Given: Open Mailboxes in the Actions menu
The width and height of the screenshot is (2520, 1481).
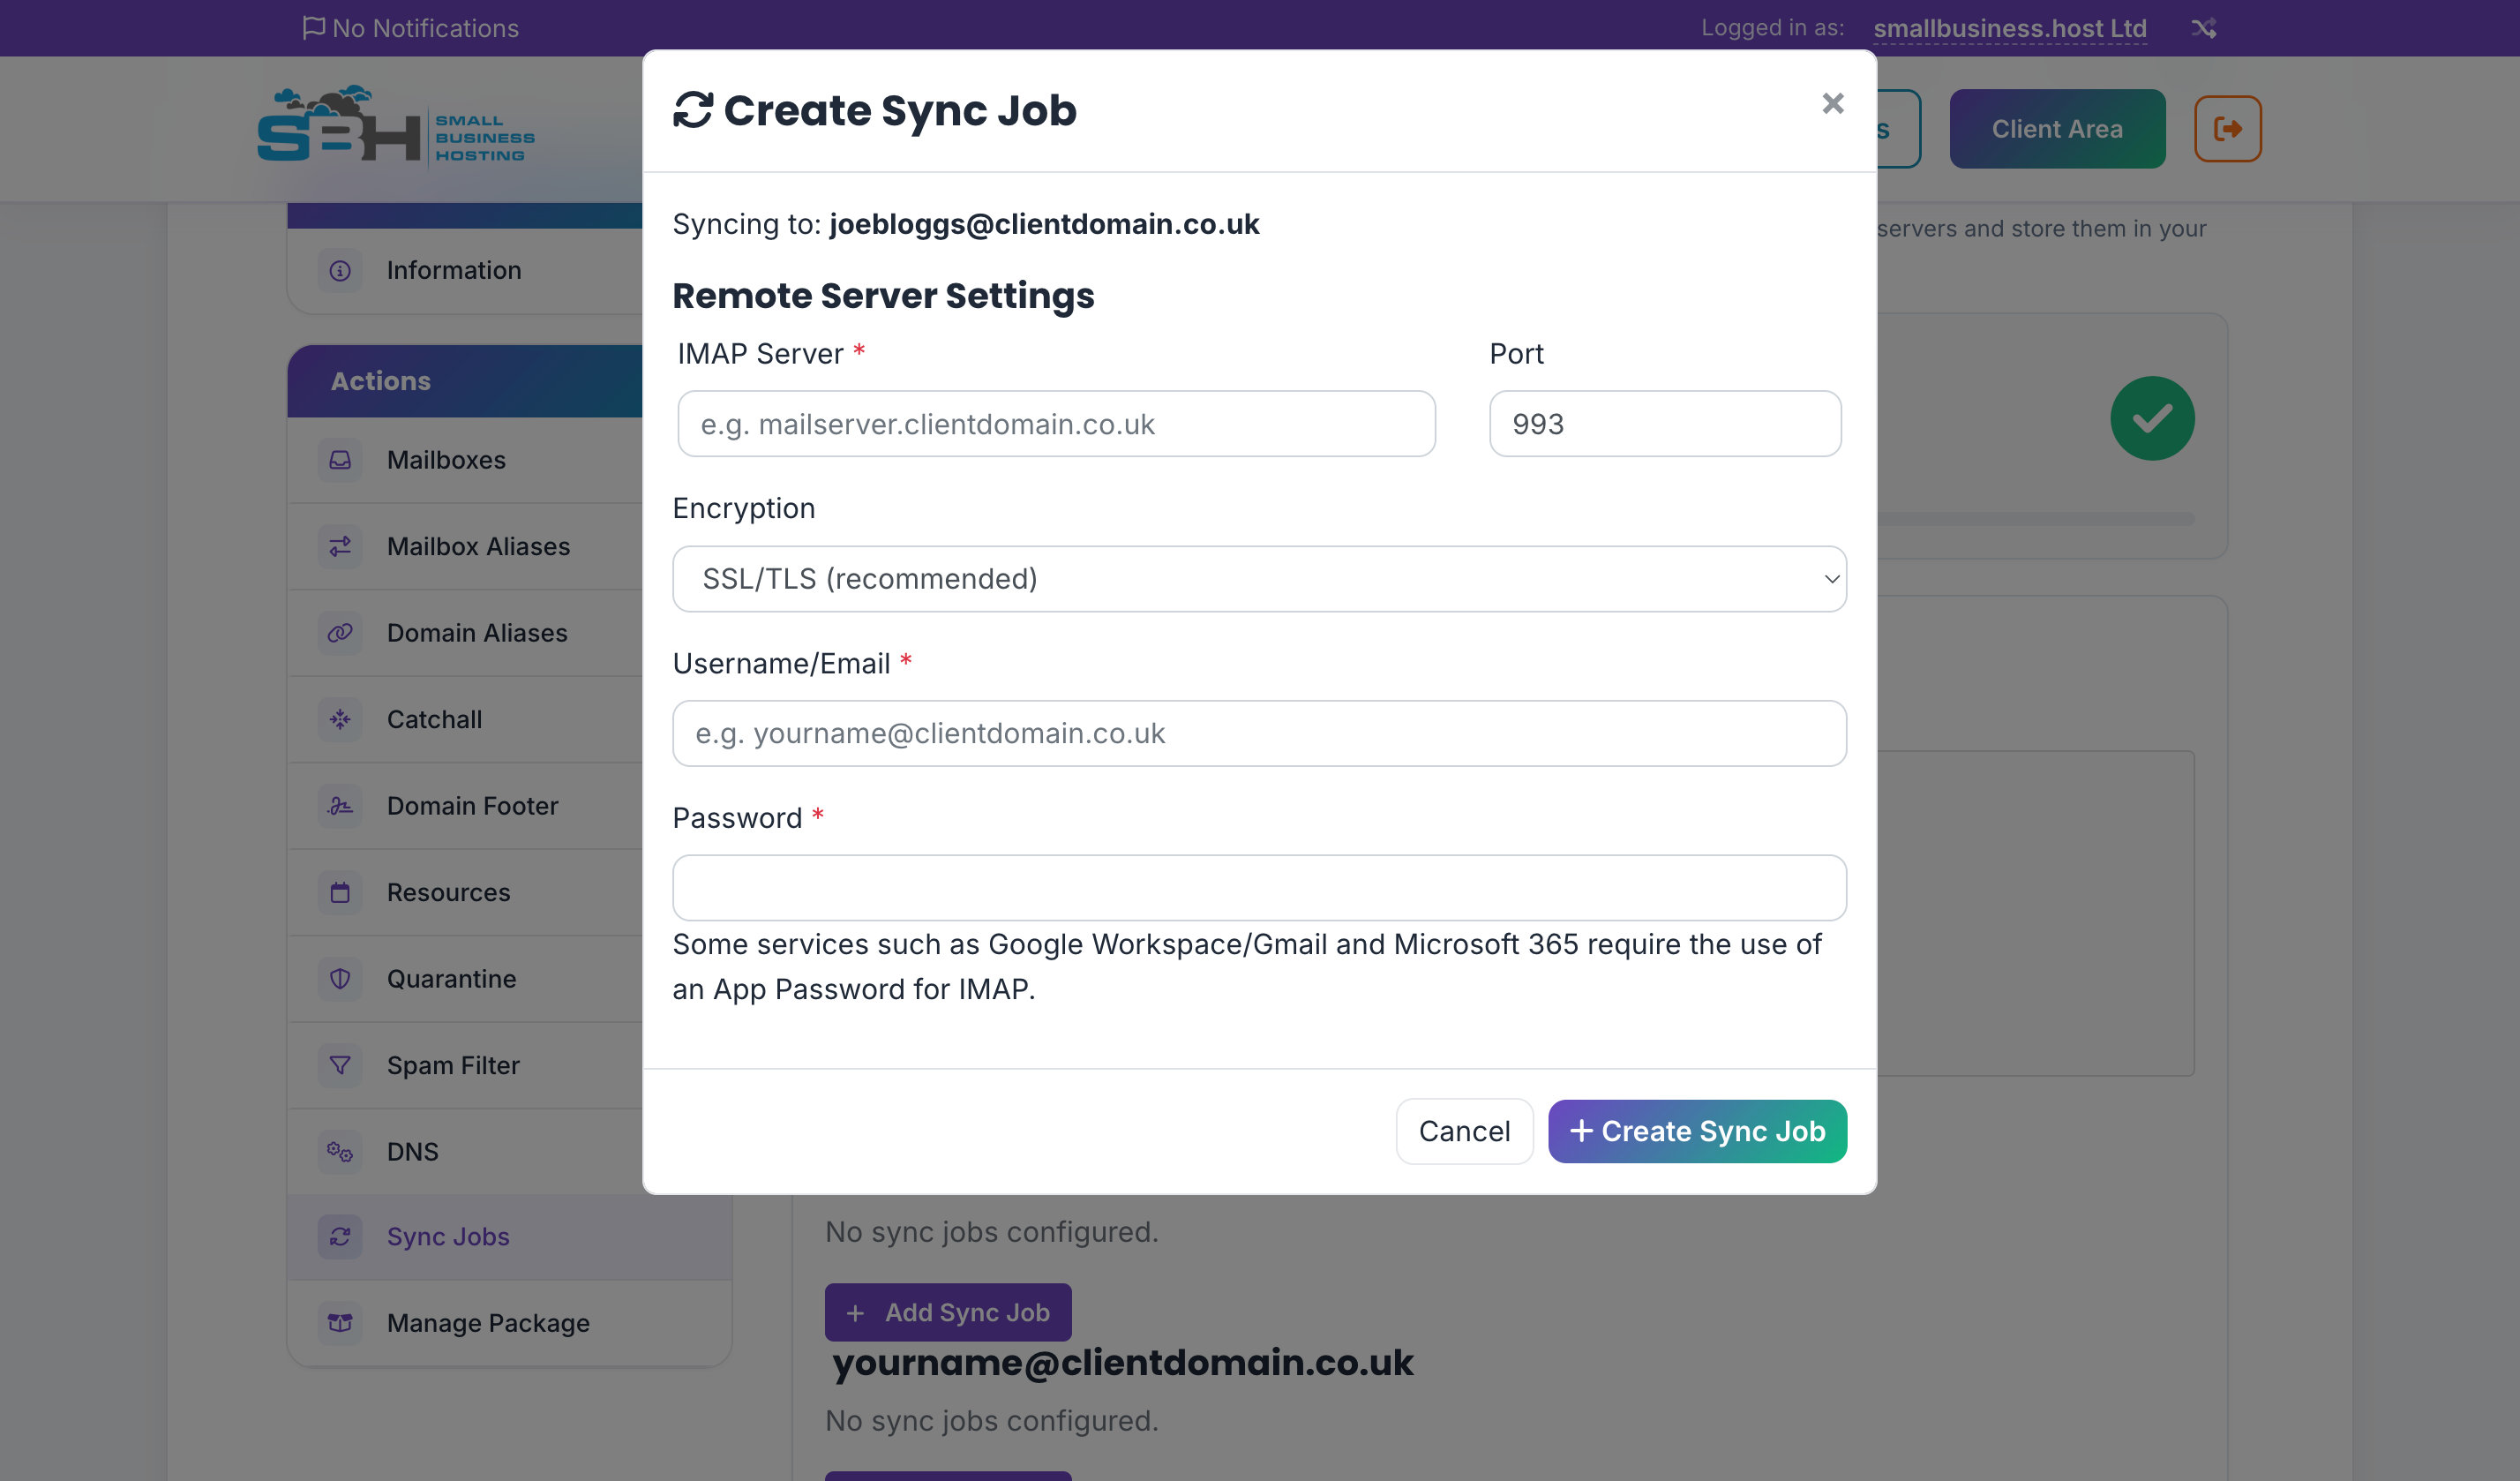Looking at the screenshot, I should 466,460.
